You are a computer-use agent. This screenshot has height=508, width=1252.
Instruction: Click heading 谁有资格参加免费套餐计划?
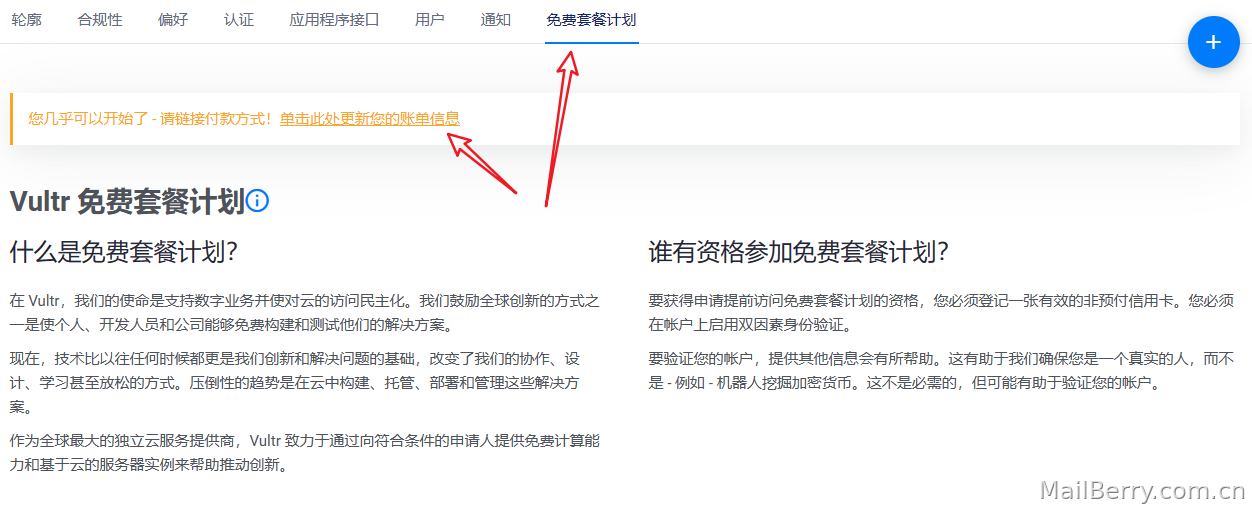coord(799,252)
